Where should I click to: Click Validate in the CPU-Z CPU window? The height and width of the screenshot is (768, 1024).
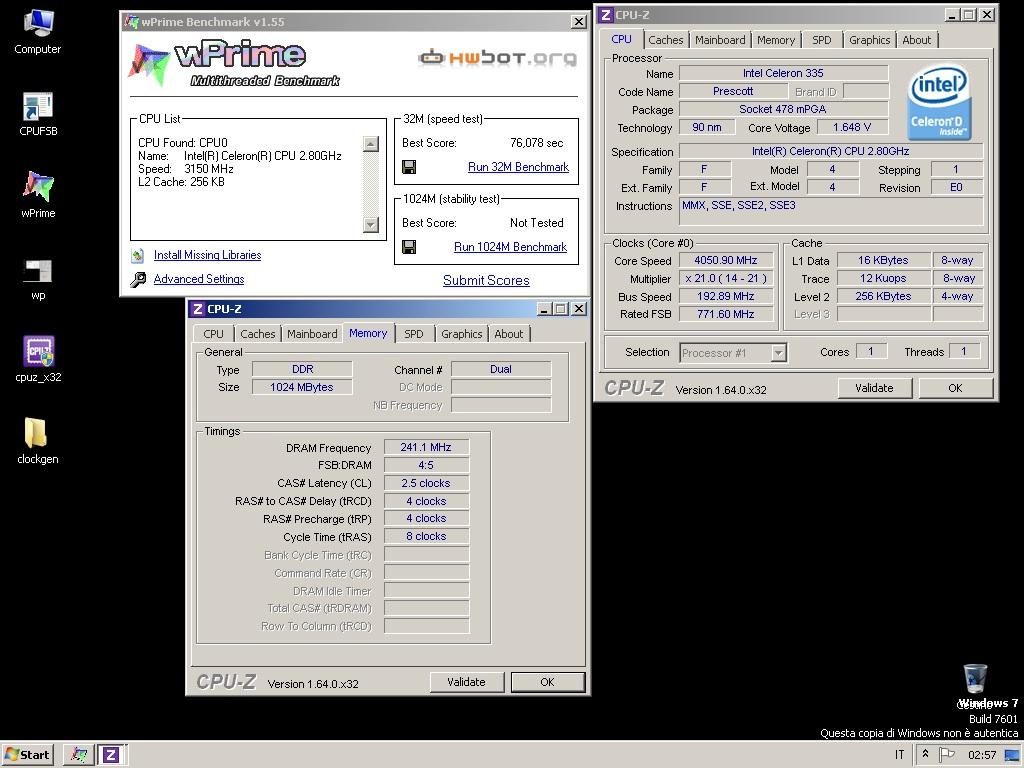[x=874, y=388]
